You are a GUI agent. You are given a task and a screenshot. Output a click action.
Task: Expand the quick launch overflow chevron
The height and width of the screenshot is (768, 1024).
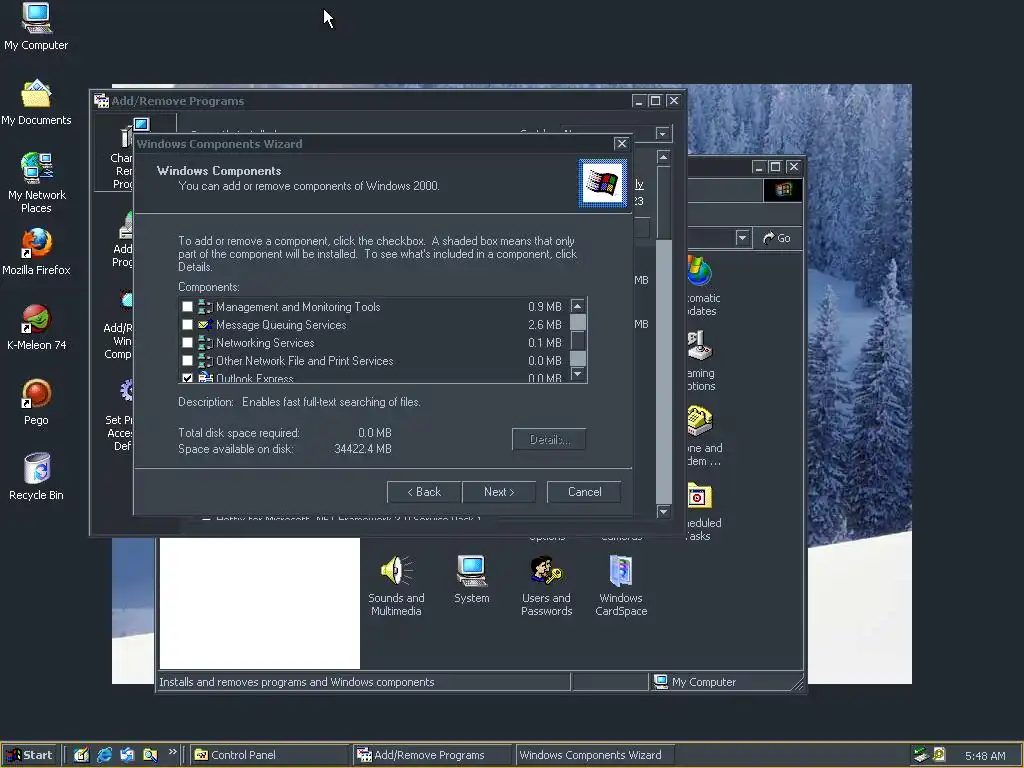[172, 752]
